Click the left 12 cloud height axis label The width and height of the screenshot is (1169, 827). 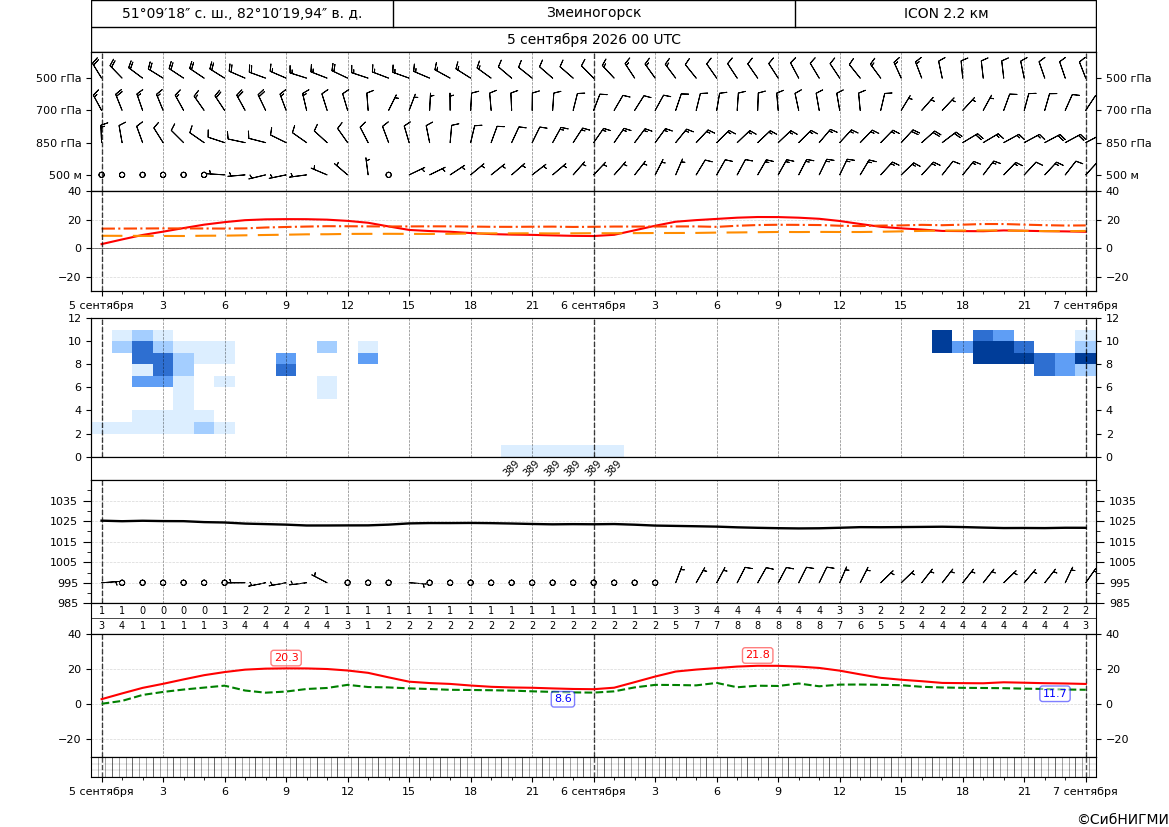[75, 318]
